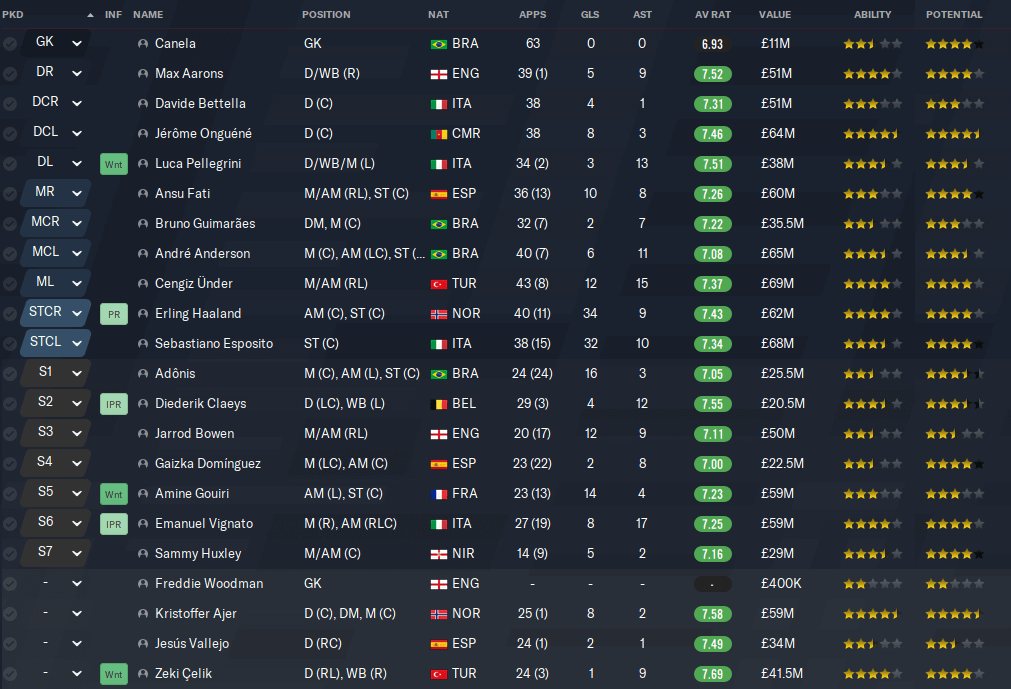Image resolution: width=1011 pixels, height=689 pixels.
Task: Open Gaizka Domínguez's player profile
Action: (x=208, y=464)
